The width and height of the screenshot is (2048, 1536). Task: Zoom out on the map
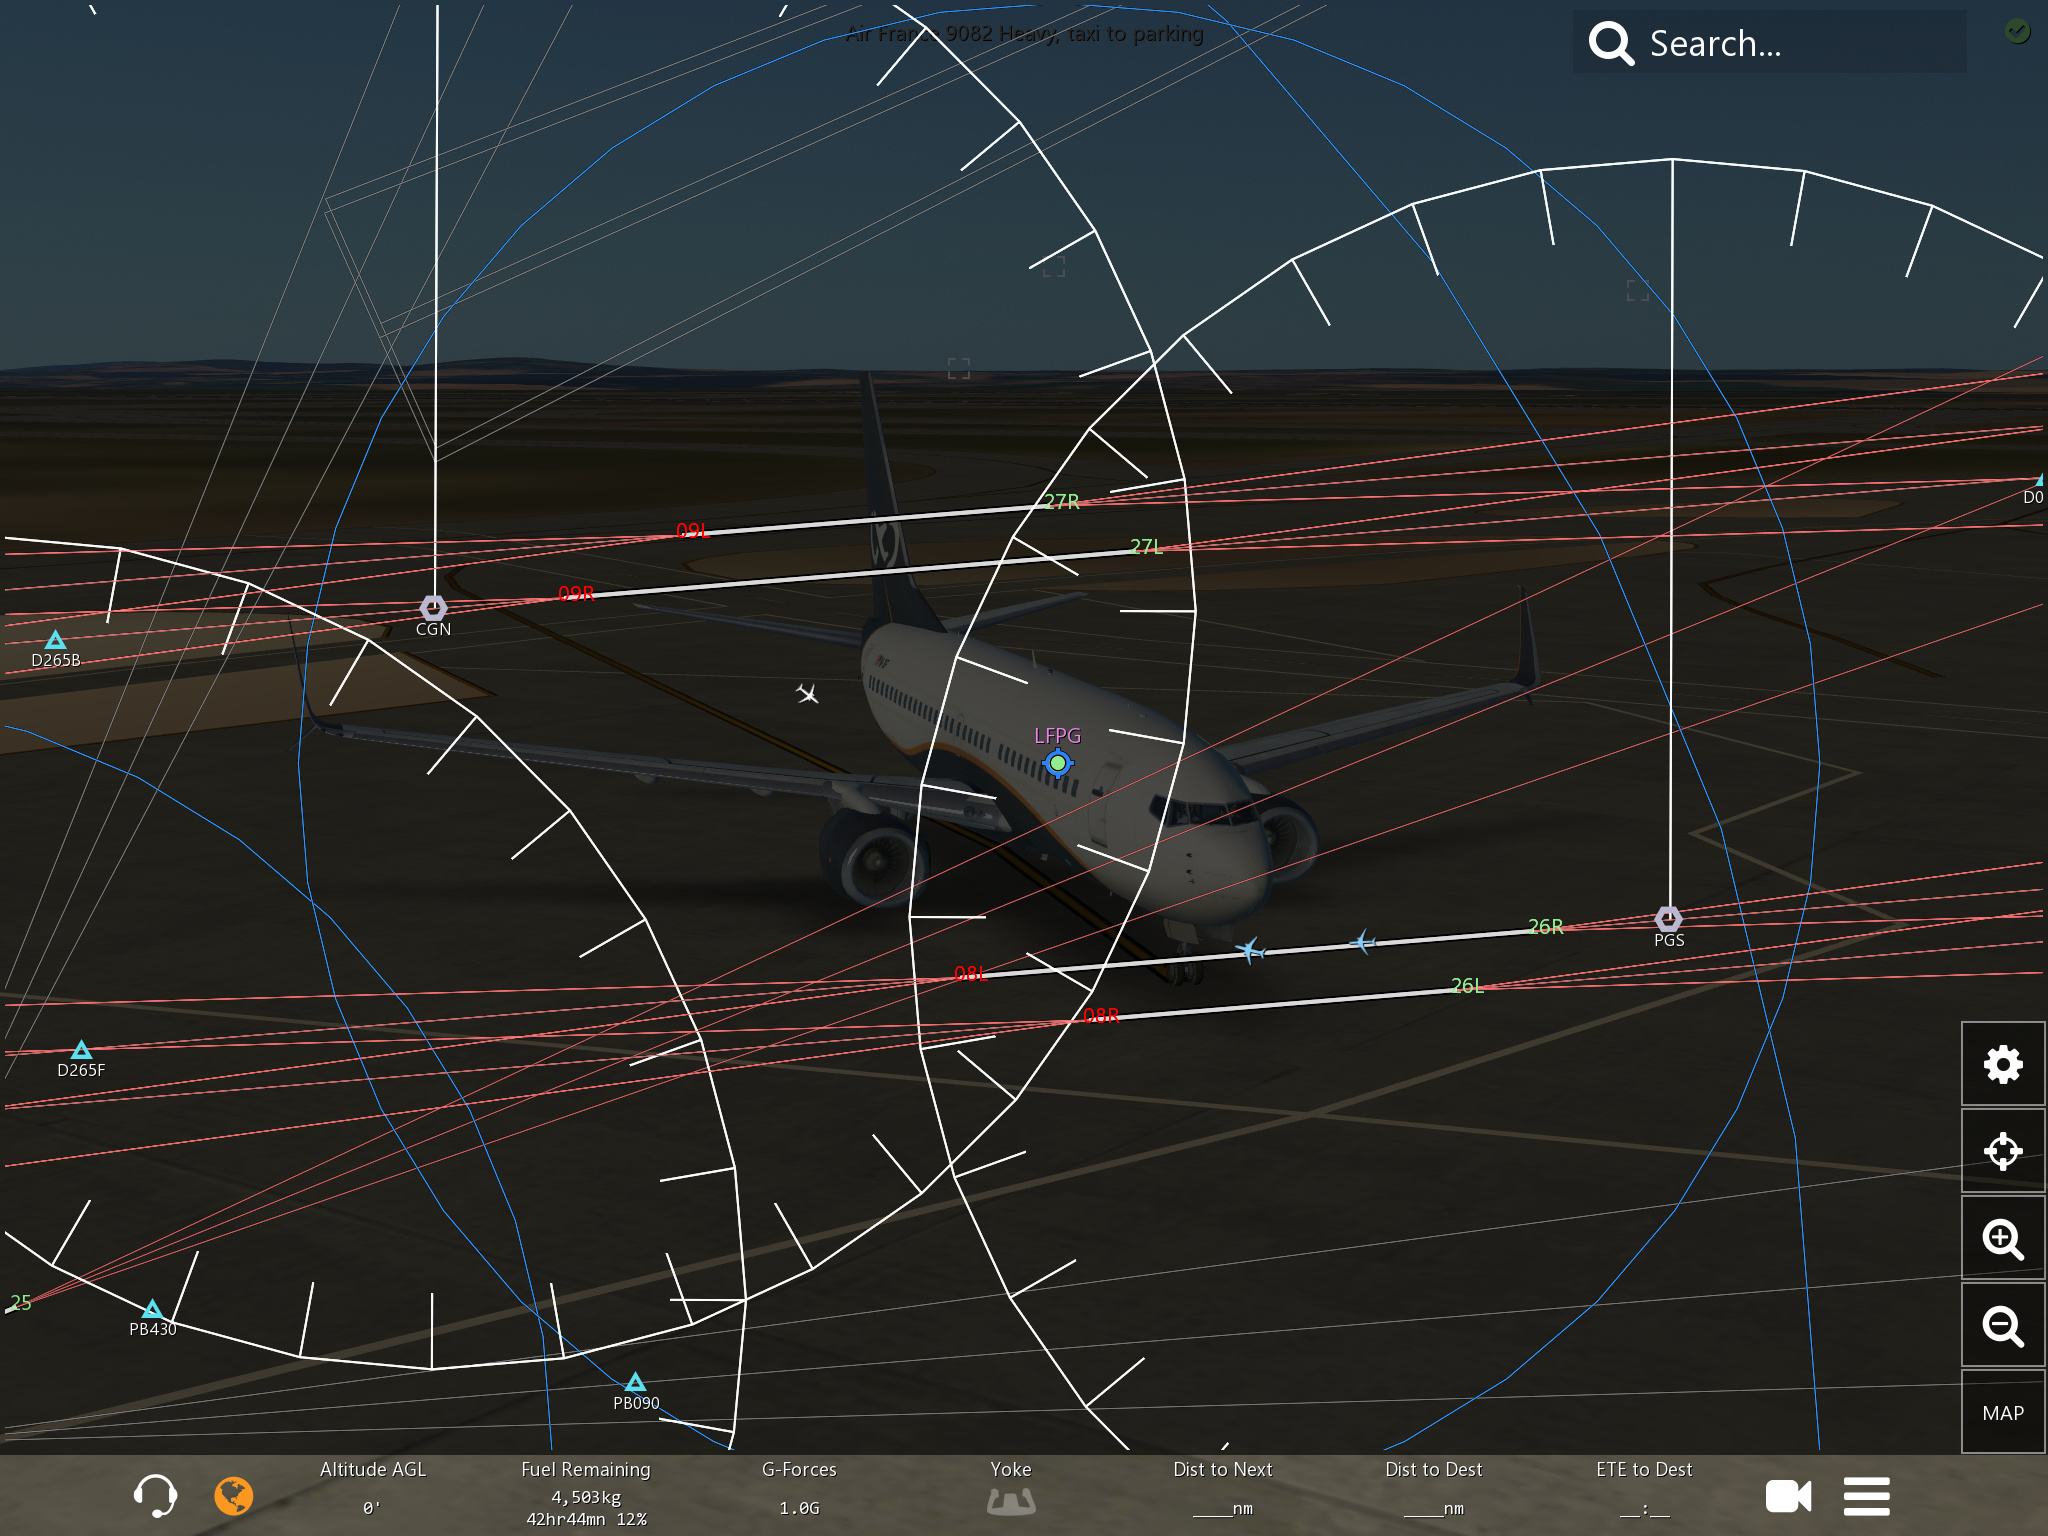click(x=2002, y=1326)
